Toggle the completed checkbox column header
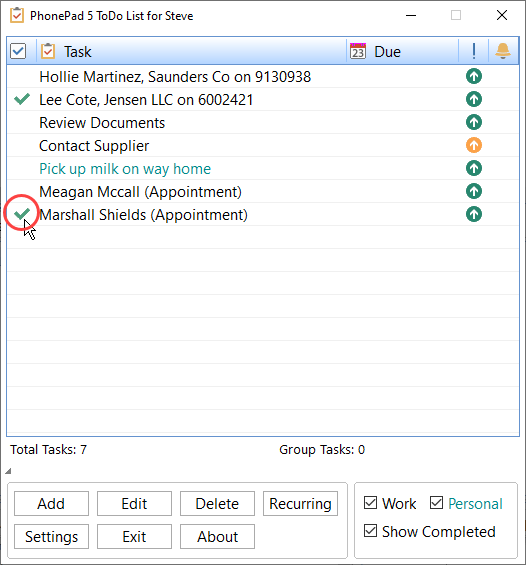The image size is (526, 565). pos(18,51)
